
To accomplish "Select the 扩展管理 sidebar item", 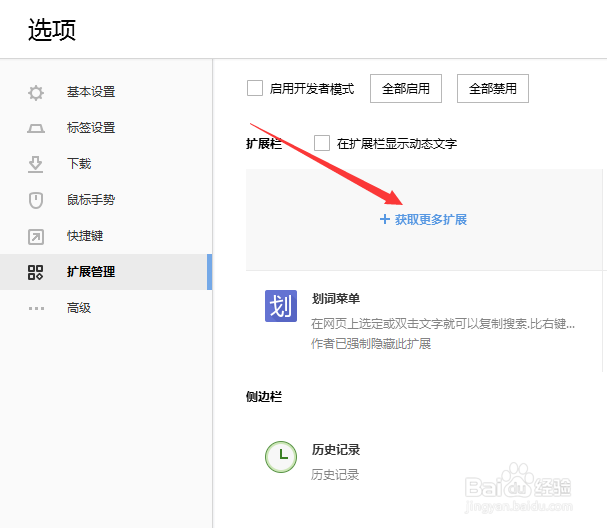I will [106, 272].
